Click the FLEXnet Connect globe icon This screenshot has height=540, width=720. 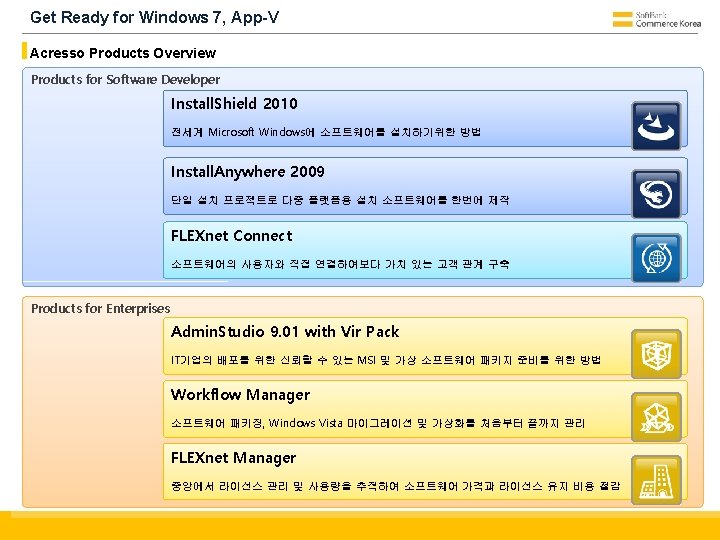pyautogui.click(x=656, y=258)
